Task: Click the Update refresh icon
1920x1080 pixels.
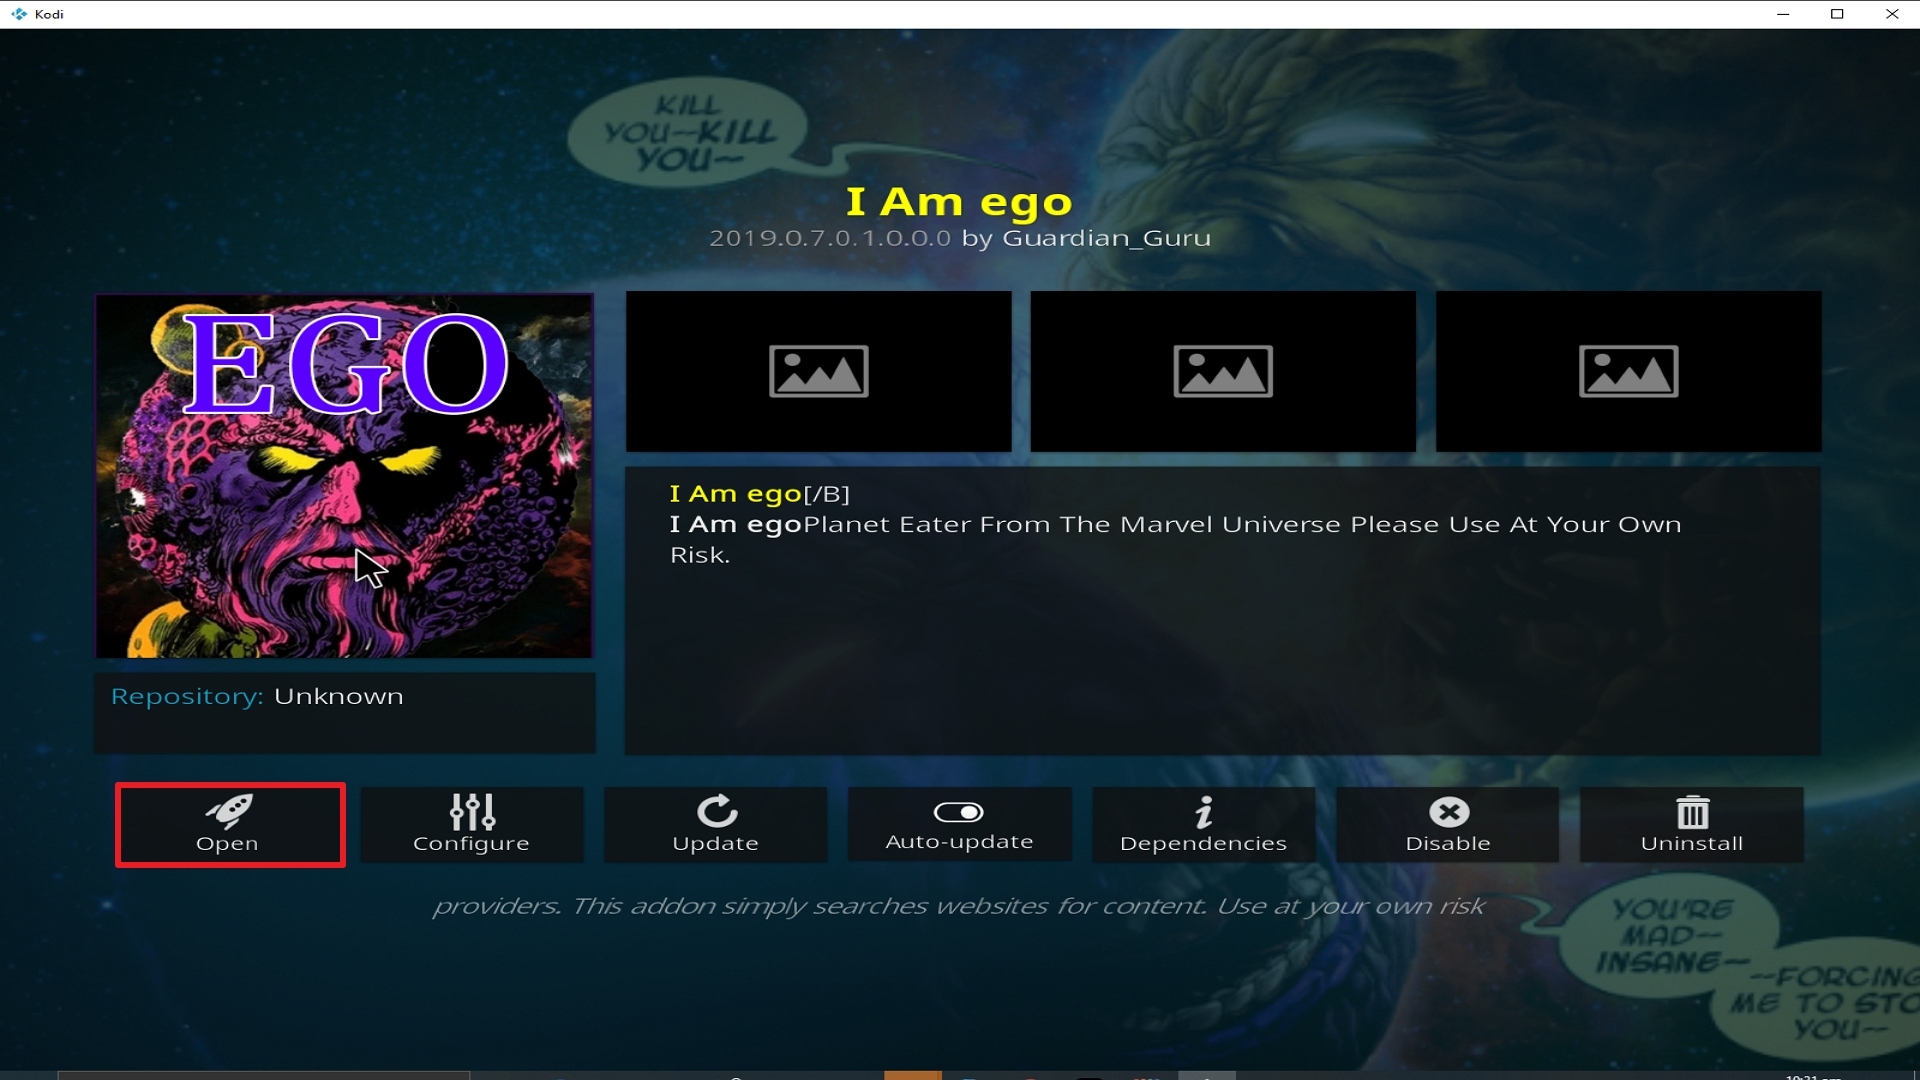Action: pos(716,811)
